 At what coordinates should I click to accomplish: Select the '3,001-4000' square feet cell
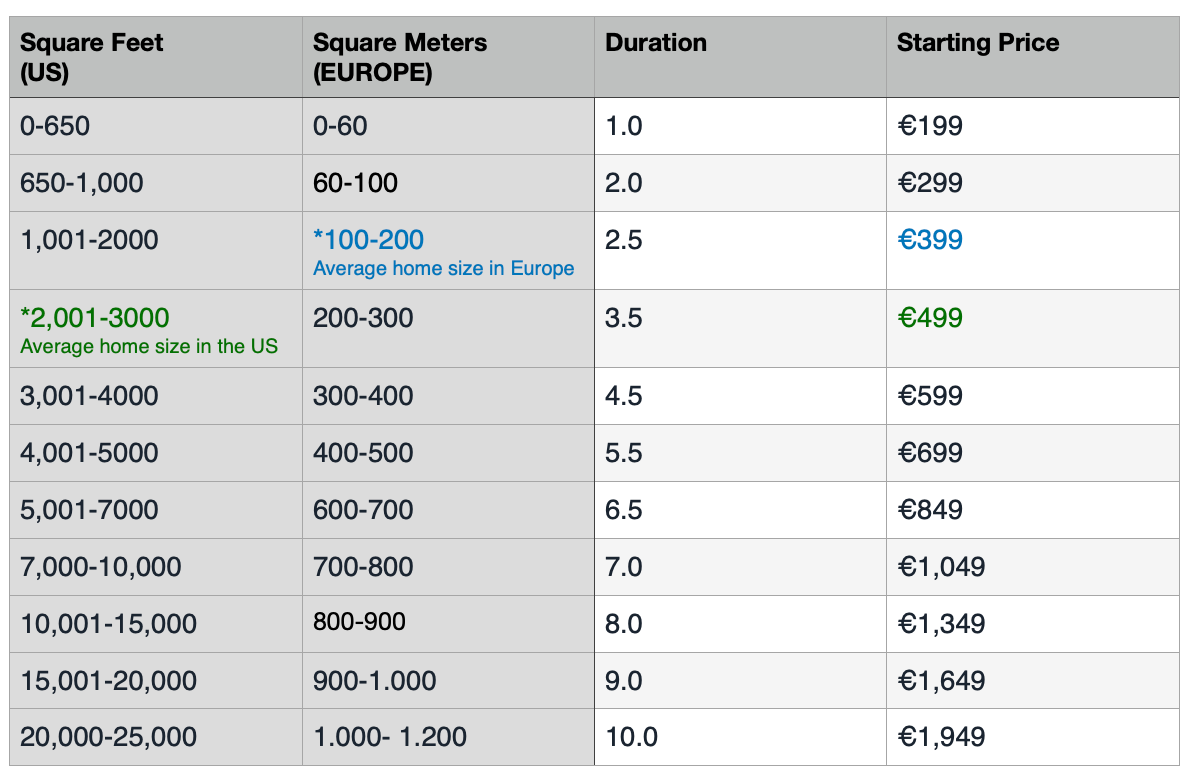pyautogui.click(x=156, y=396)
